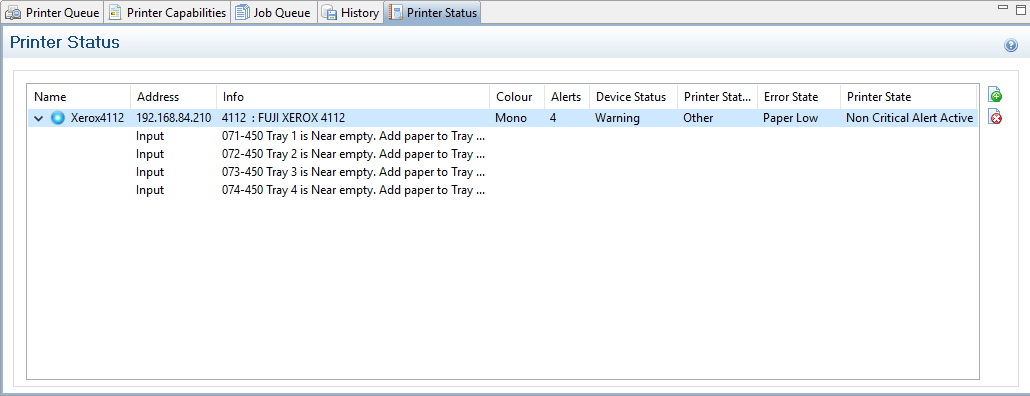Click the Colour column header
Screen dimensions: 1030x396
click(518, 97)
